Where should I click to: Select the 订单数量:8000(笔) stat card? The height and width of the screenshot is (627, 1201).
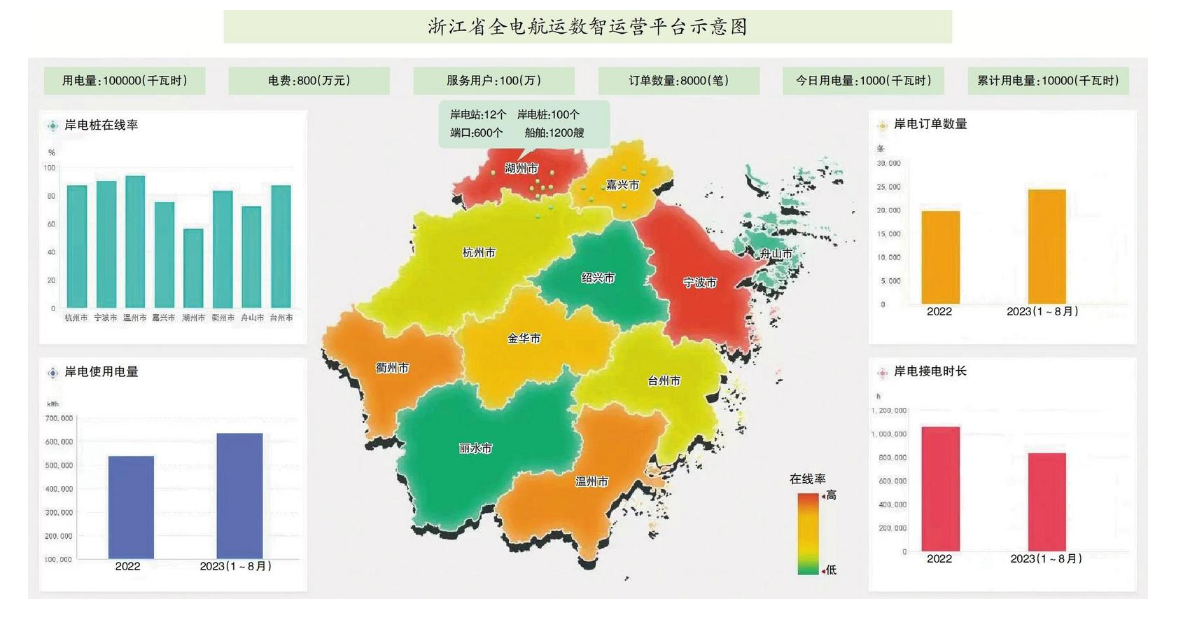click(679, 81)
